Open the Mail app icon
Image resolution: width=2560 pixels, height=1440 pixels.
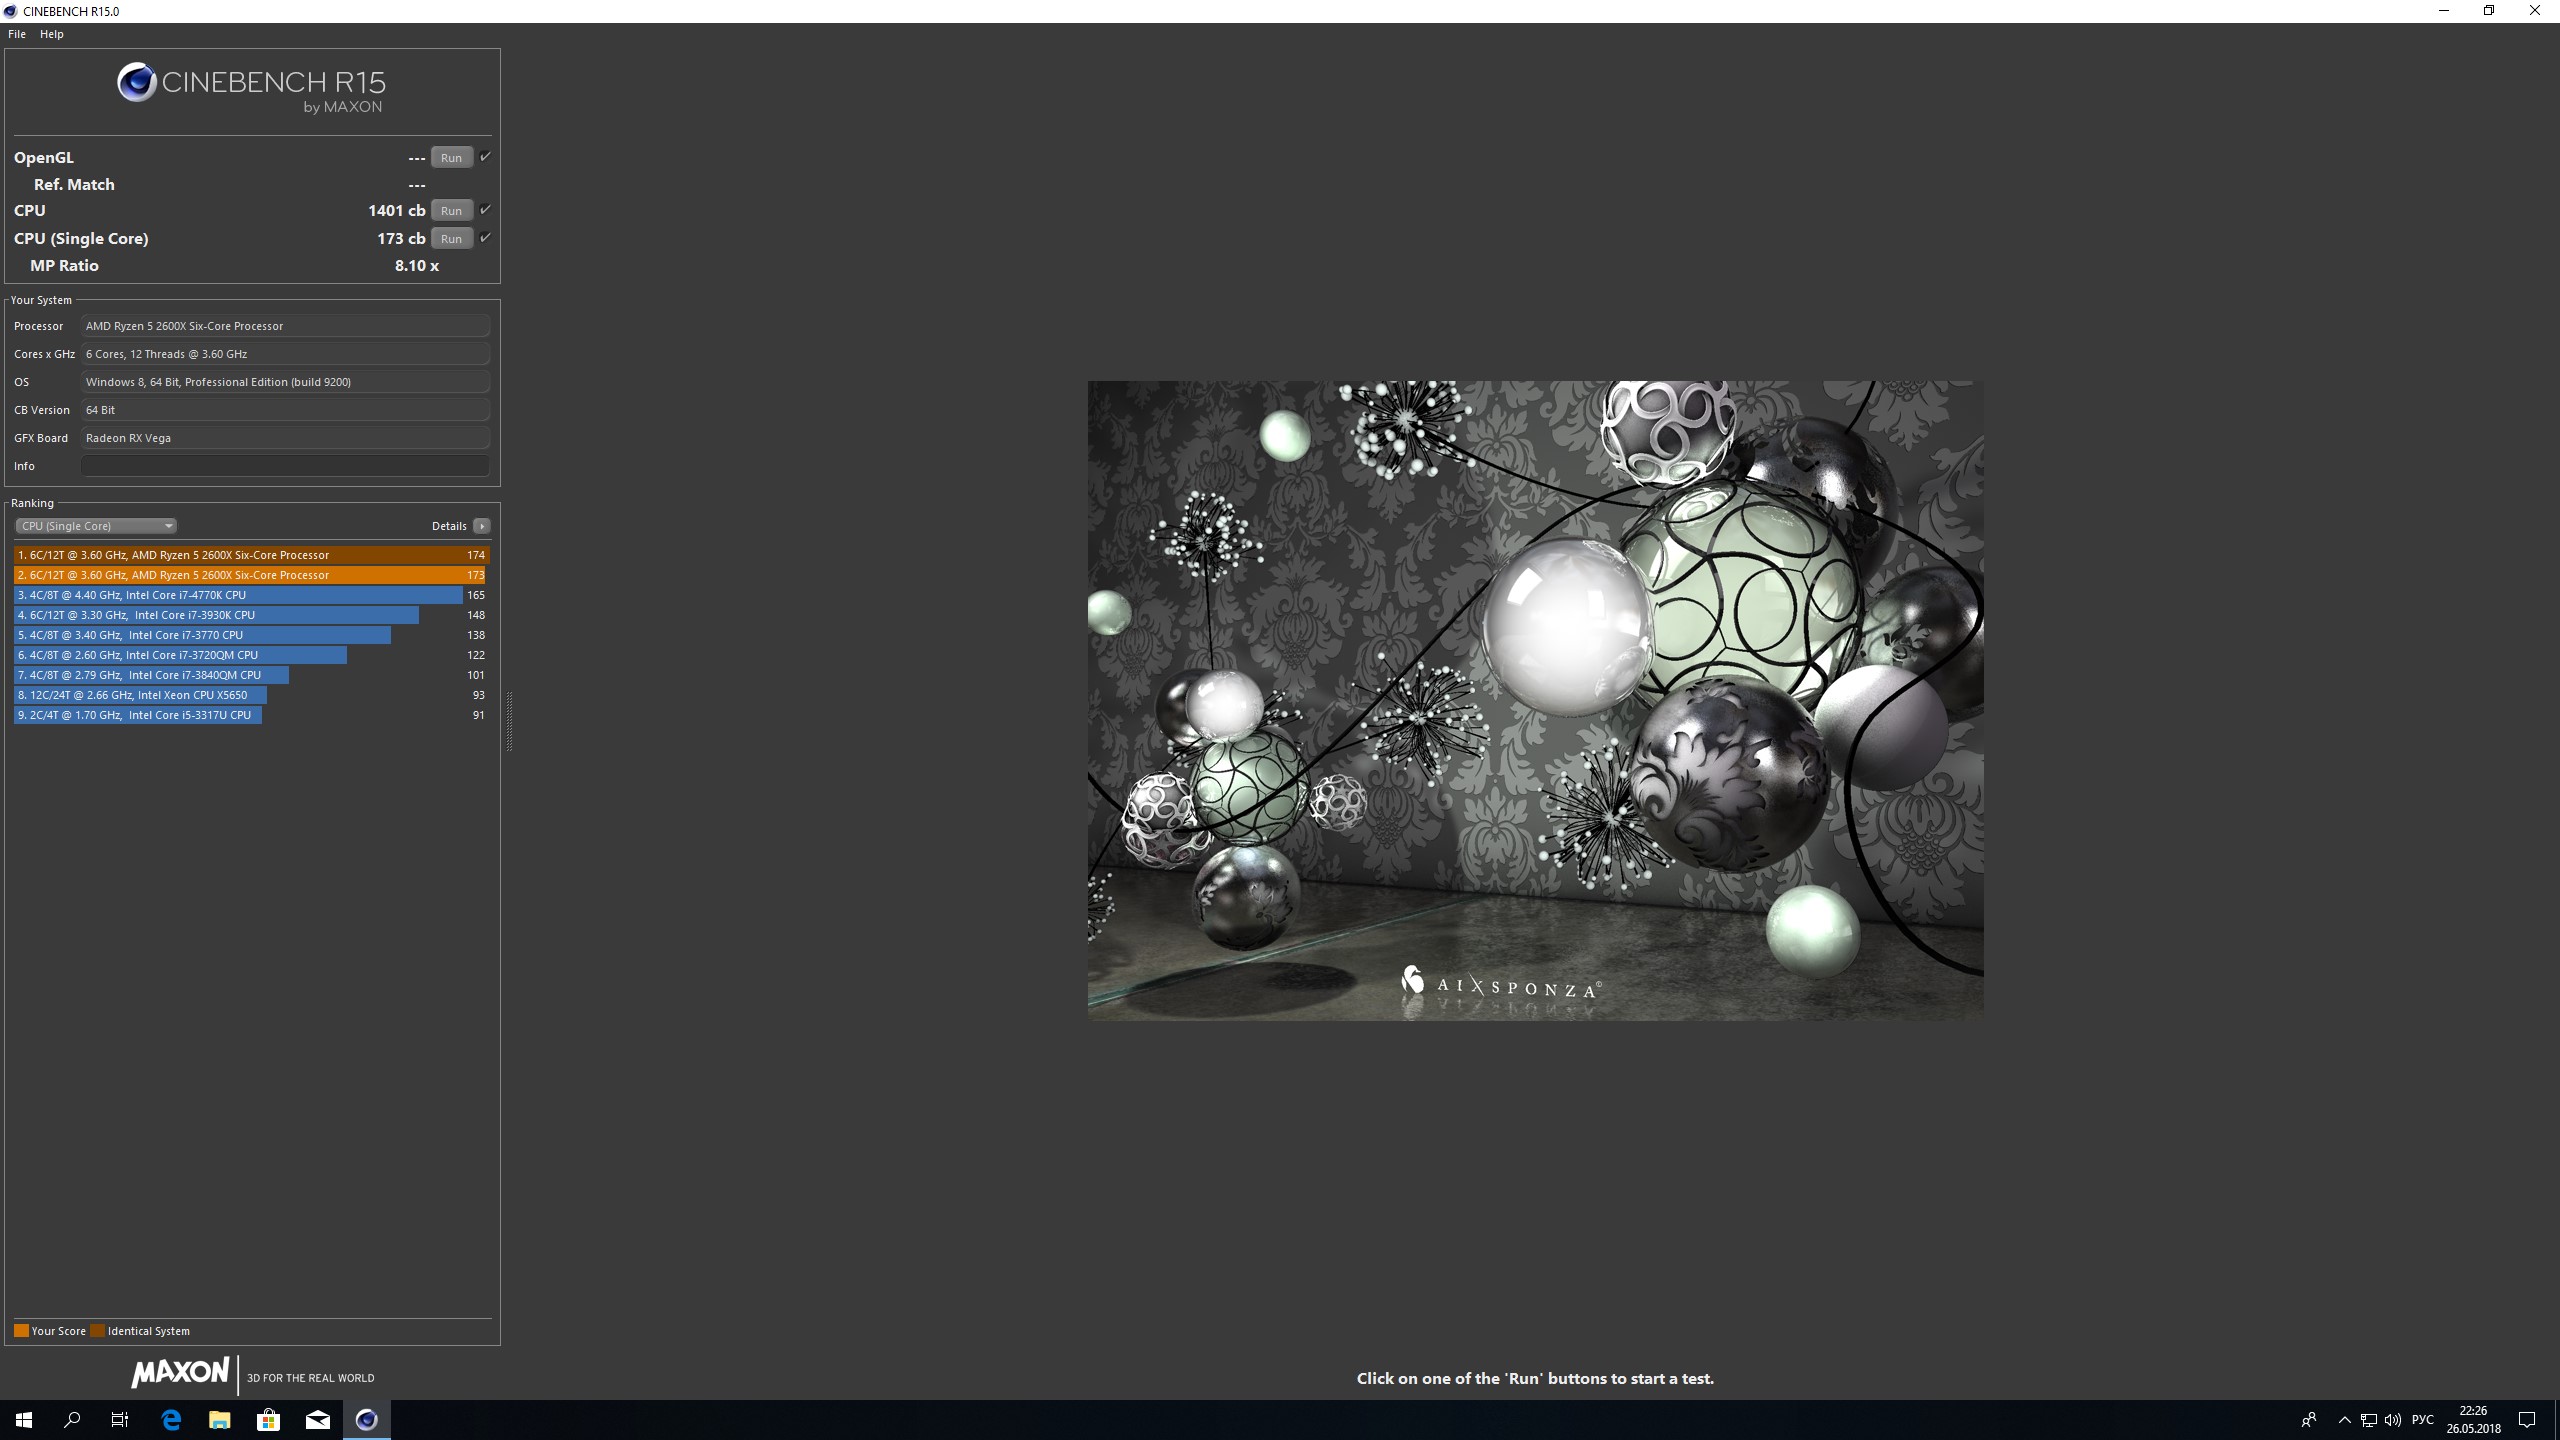318,1420
